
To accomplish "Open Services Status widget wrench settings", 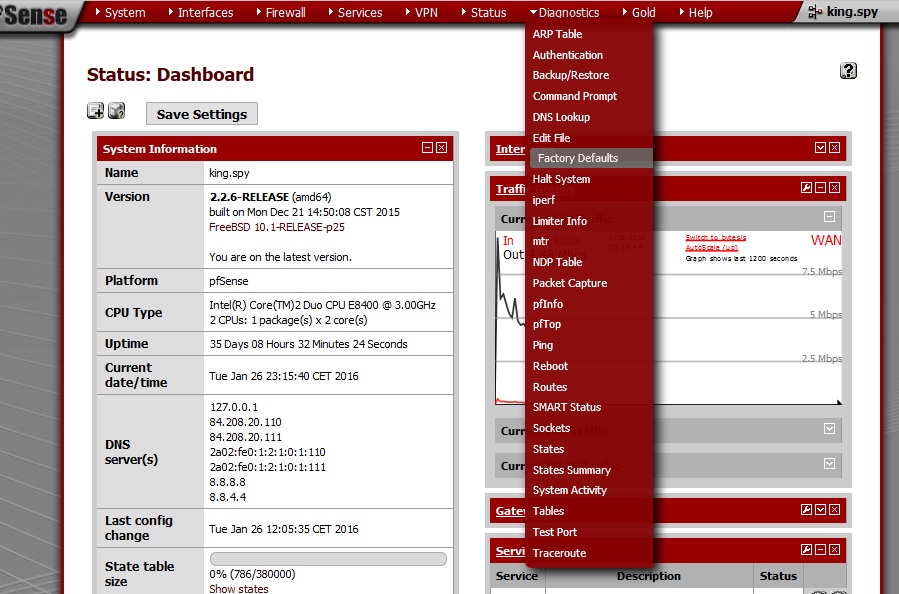I will click(x=806, y=550).
